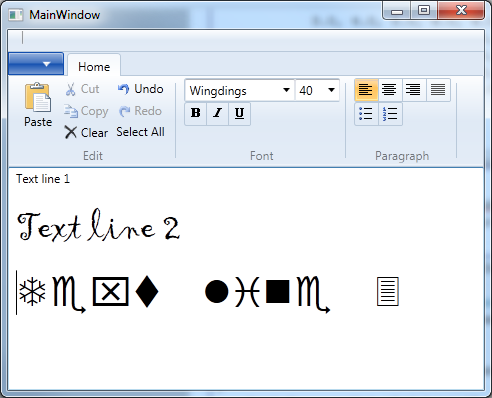Click inside the font name field showing Wingdings

pos(233,91)
